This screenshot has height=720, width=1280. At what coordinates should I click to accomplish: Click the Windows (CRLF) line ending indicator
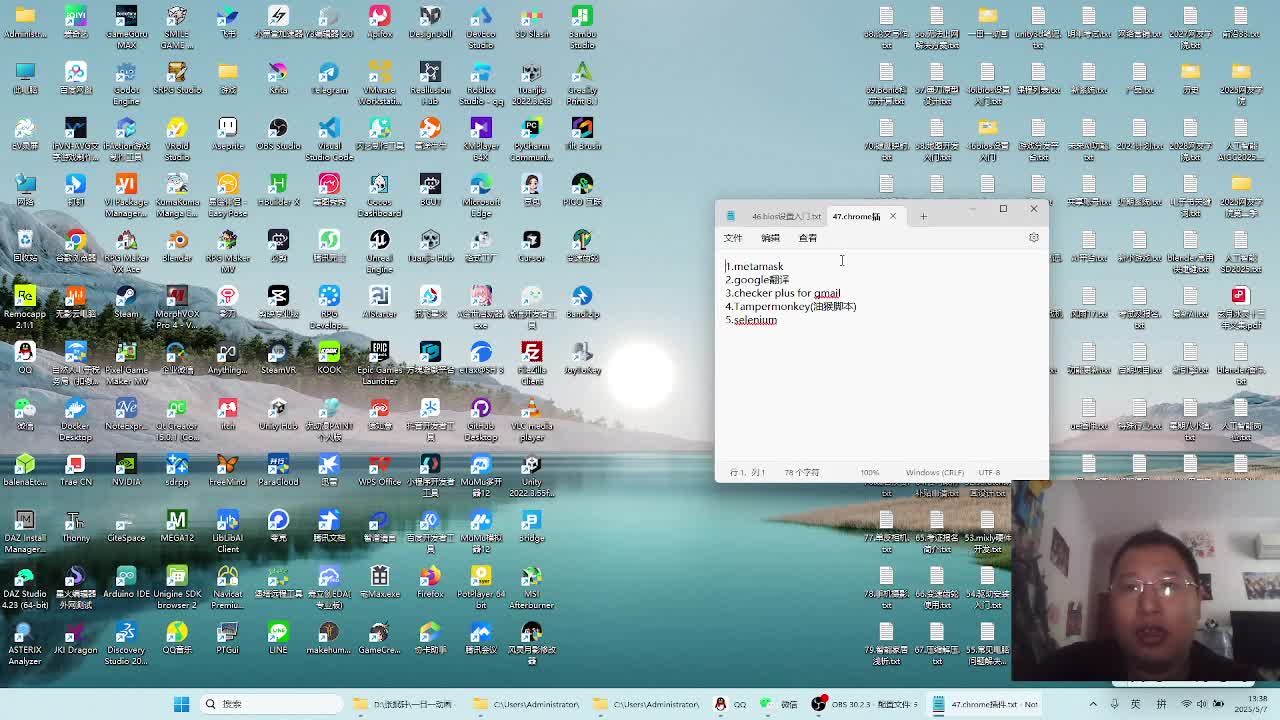[934, 473]
